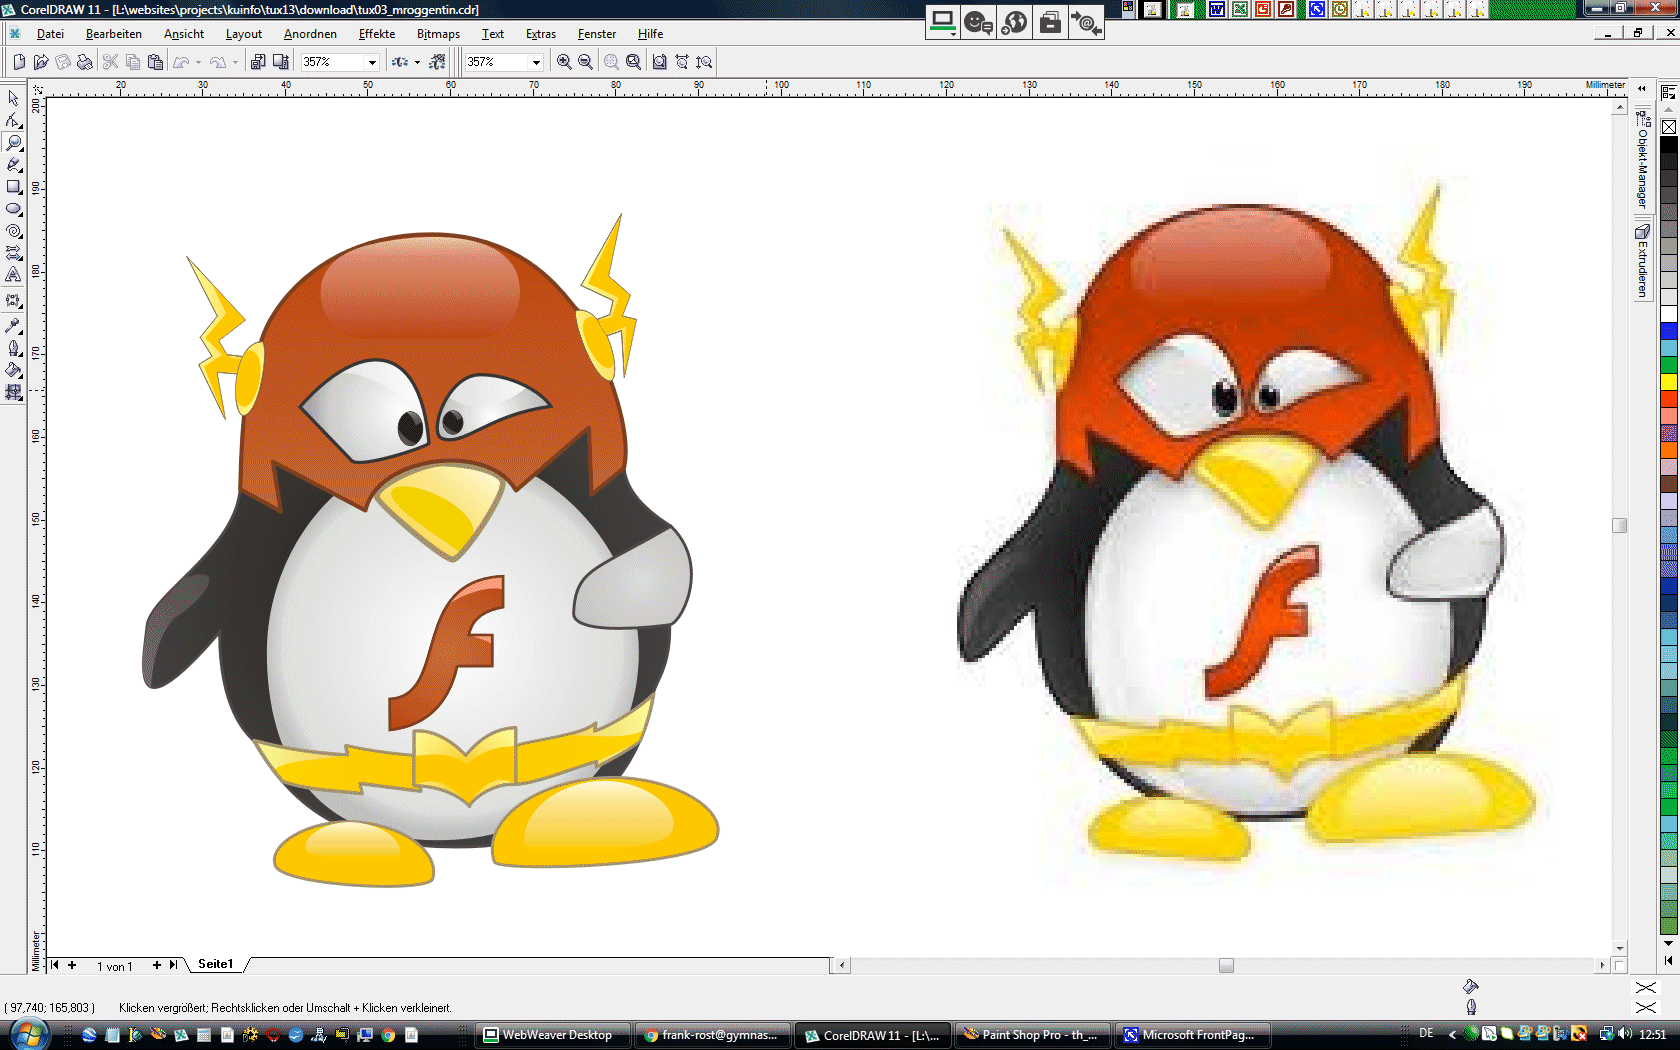Open the Objekt-Manager docker tab
1680x1050 pixels.
click(x=1642, y=160)
